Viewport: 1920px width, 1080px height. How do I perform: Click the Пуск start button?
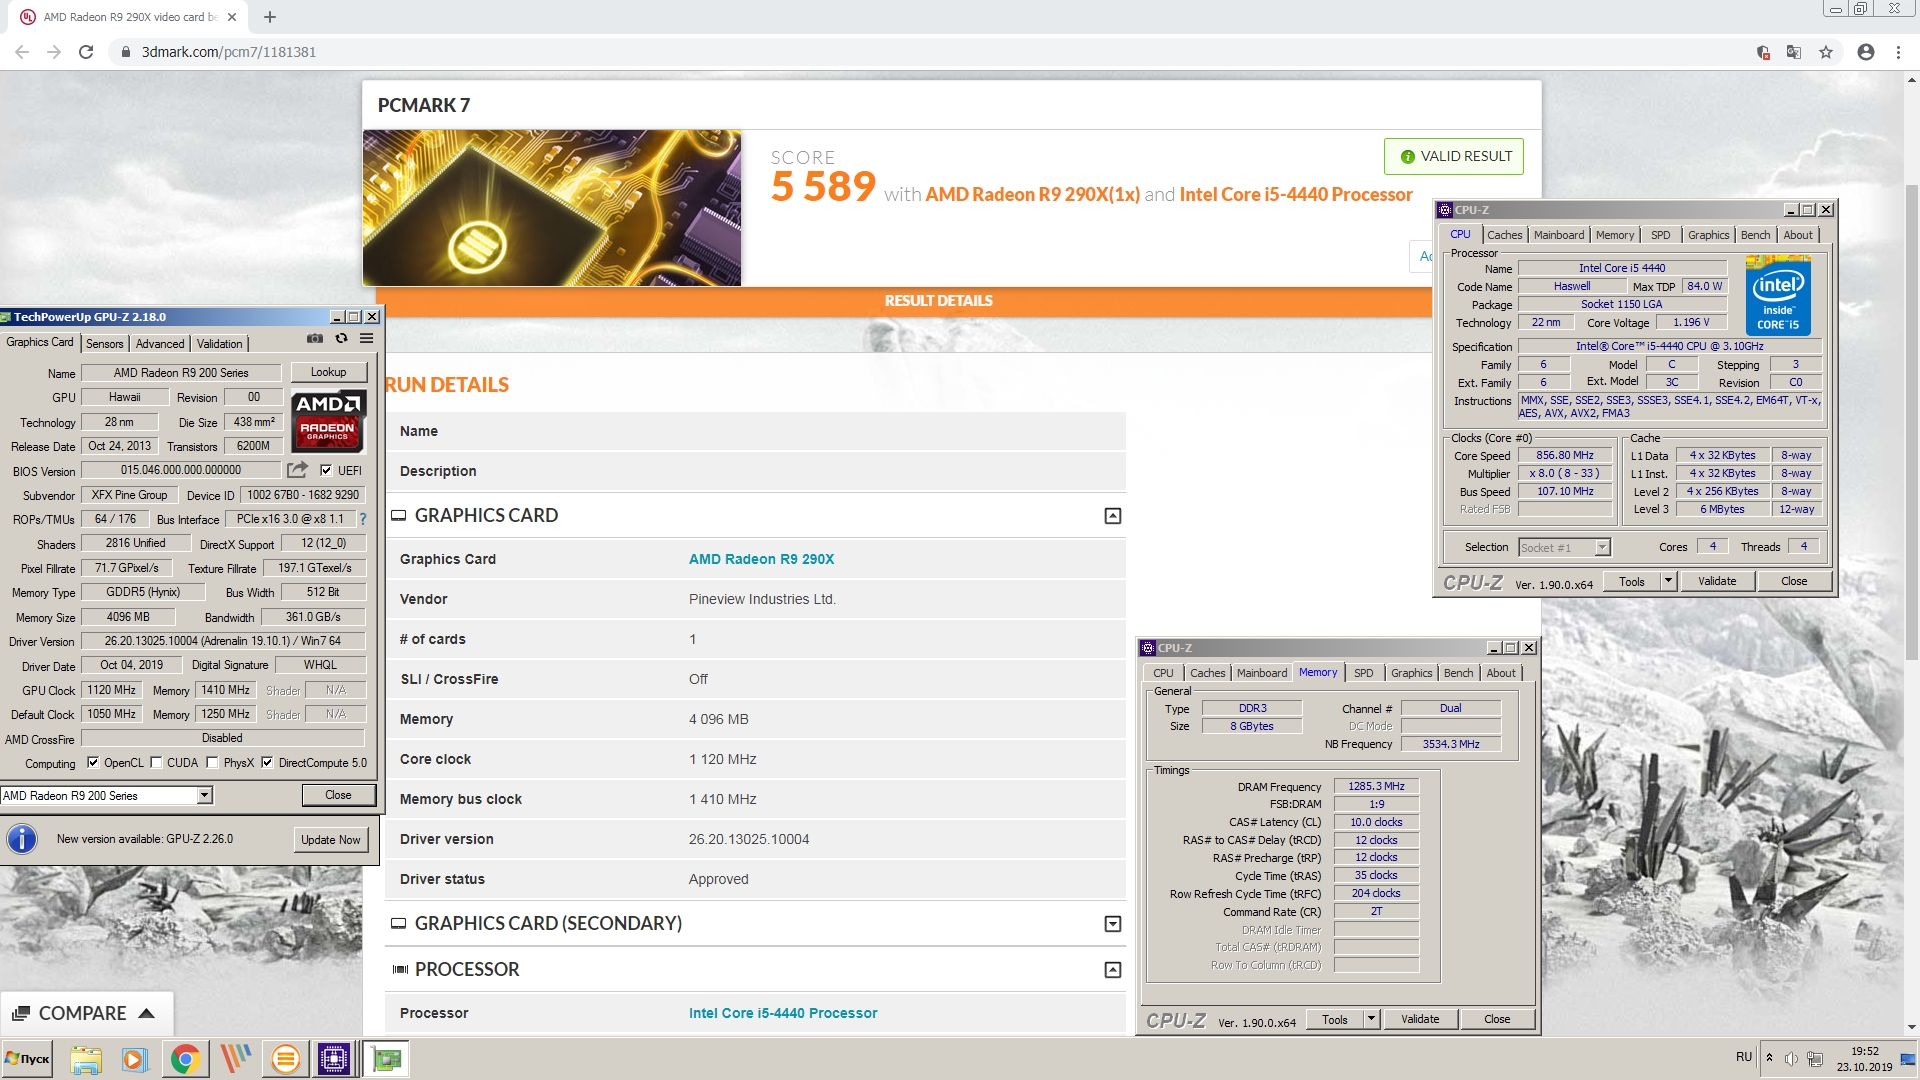27,1059
